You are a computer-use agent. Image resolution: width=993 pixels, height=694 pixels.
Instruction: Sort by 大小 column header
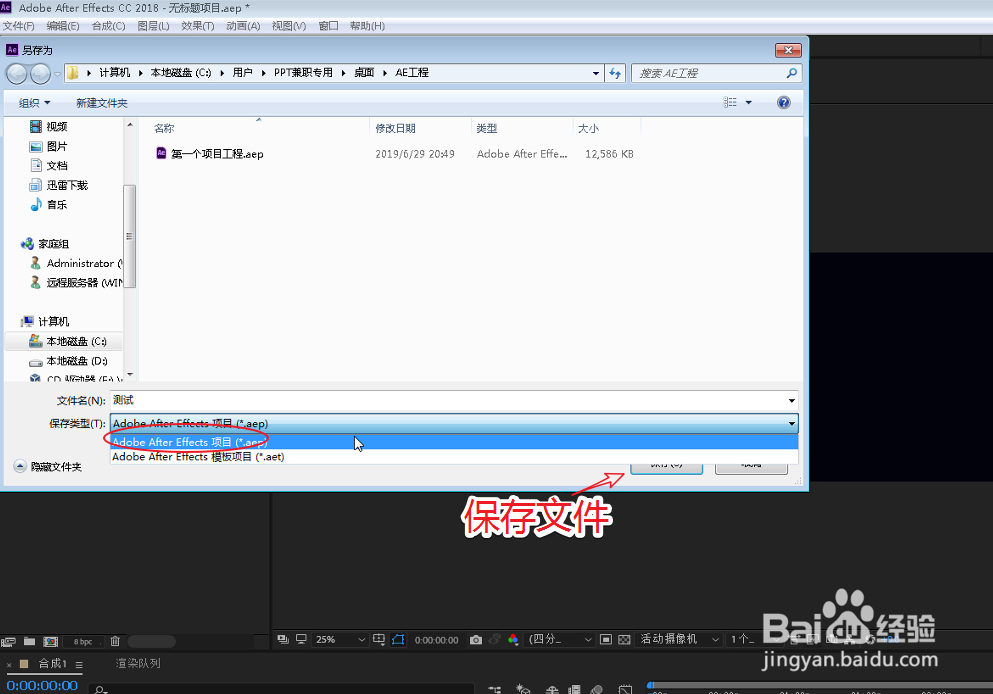(x=607, y=129)
